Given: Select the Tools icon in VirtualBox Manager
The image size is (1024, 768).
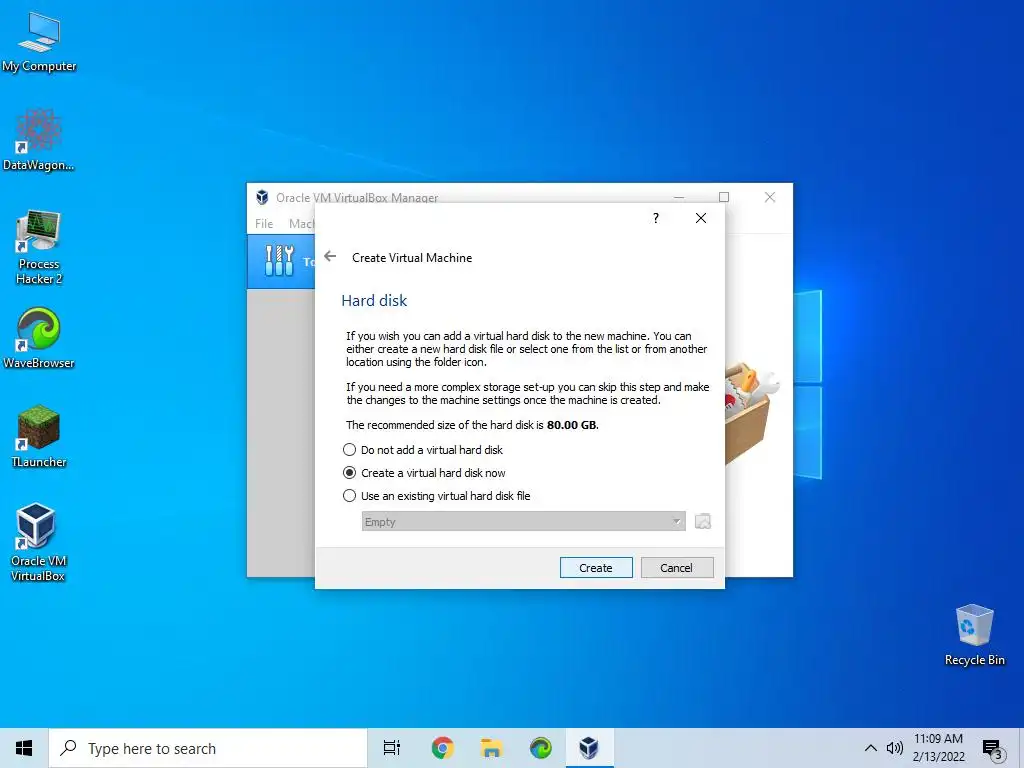Looking at the screenshot, I should coord(280,261).
